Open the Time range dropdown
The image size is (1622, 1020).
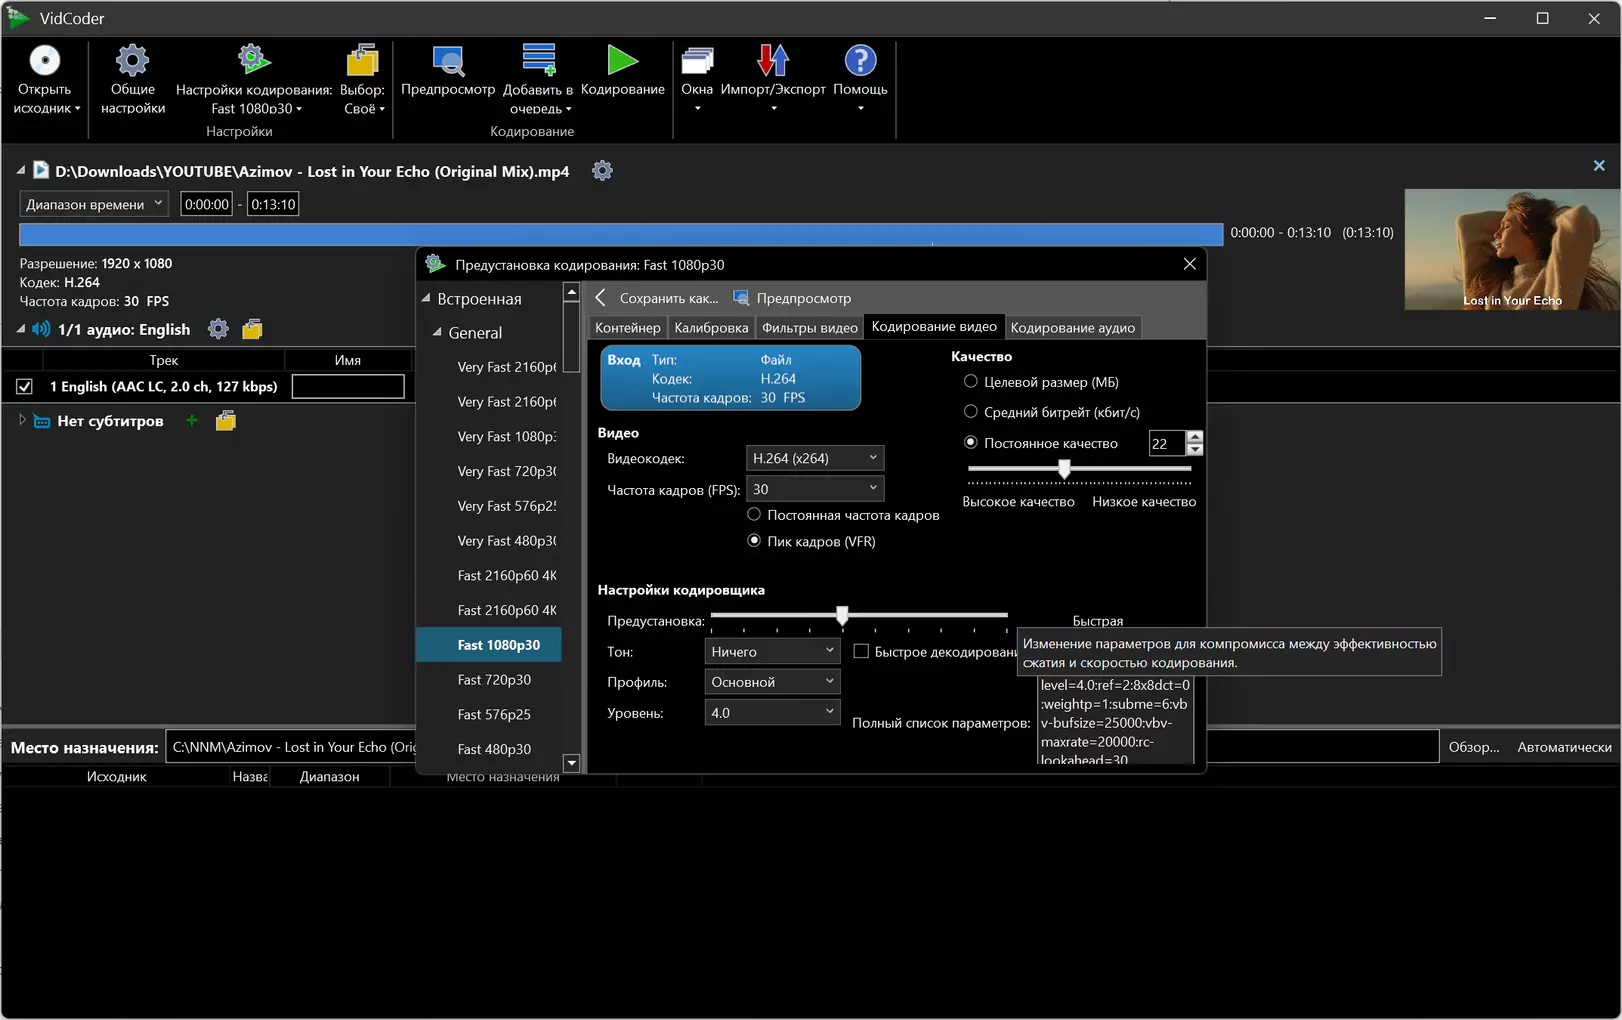pyautogui.click(x=94, y=204)
